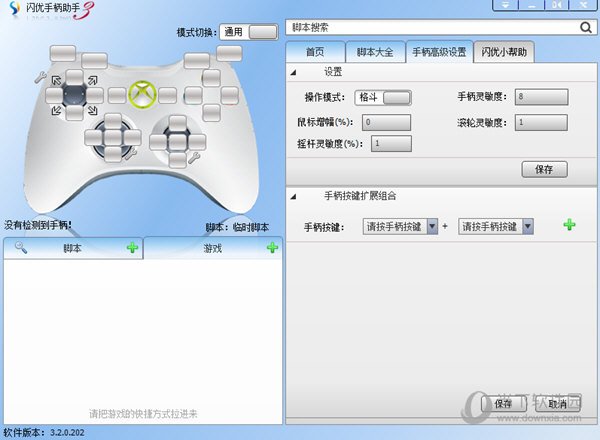
Task: Click the 脚本搜索 search field
Action: pyautogui.click(x=441, y=28)
